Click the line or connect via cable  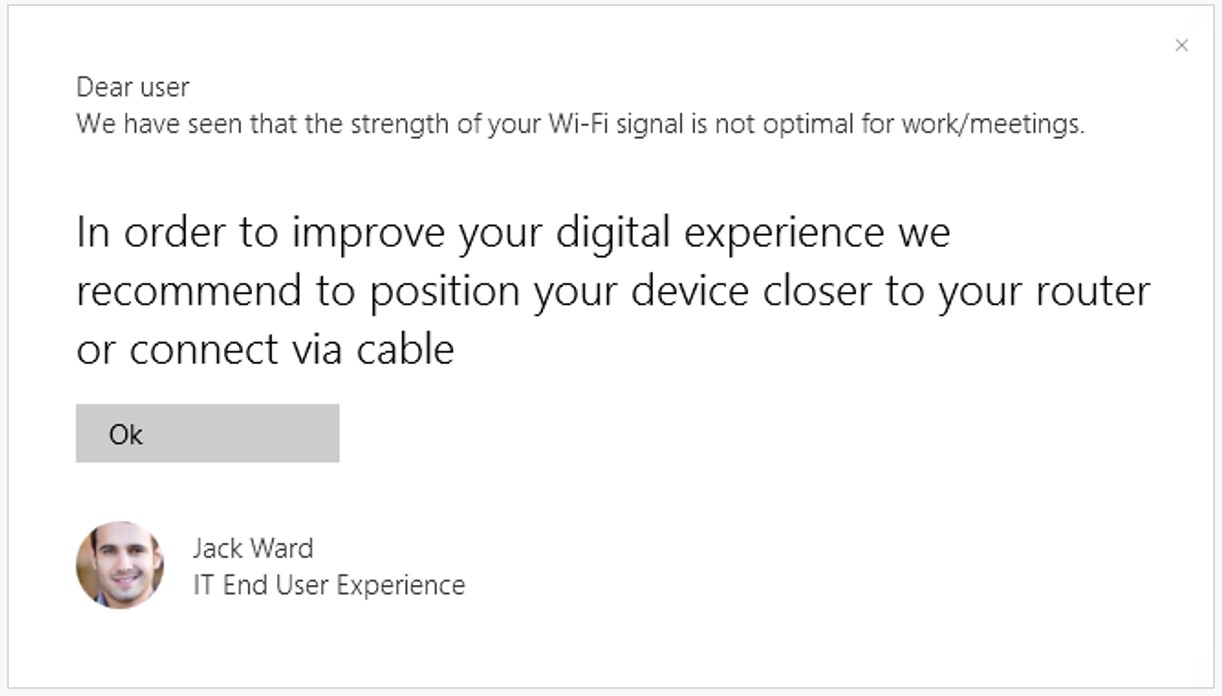tap(265, 349)
